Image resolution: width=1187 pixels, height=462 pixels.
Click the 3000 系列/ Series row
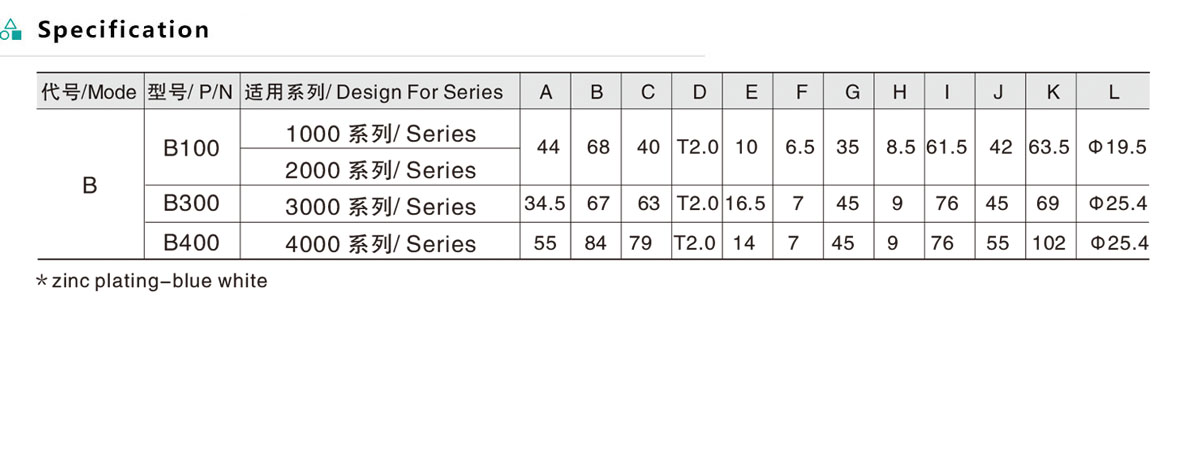click(380, 207)
